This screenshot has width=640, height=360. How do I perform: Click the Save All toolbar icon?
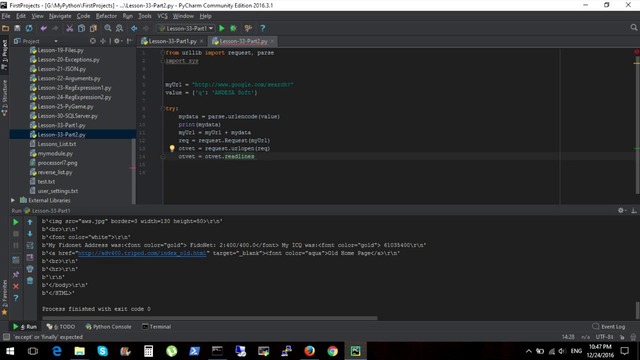[17, 28]
